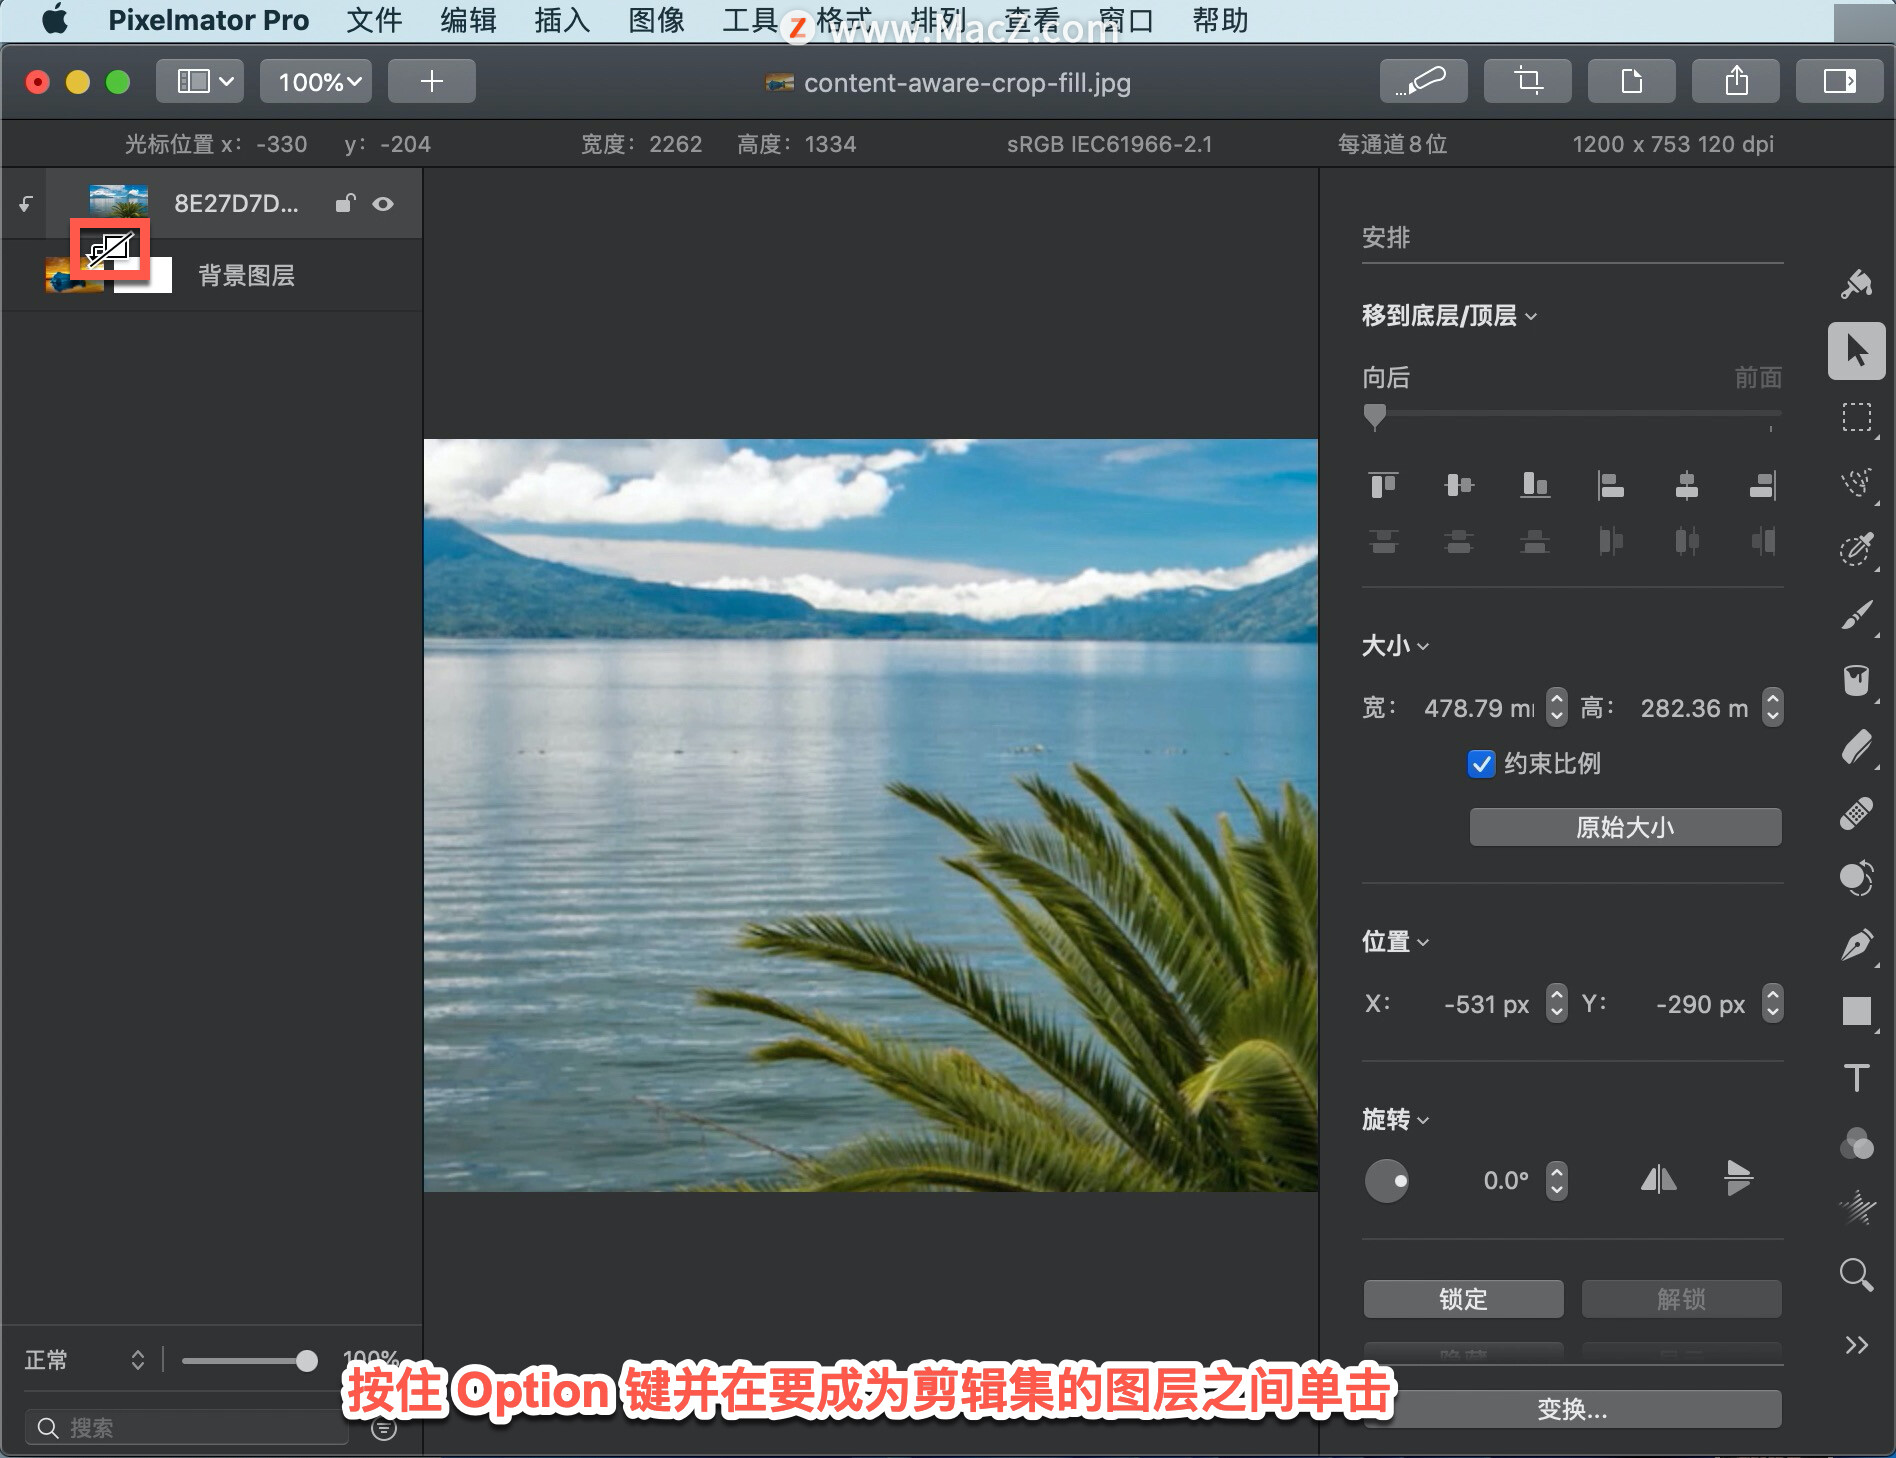Click the layer 搜索 search field
The image size is (1896, 1458).
[187, 1427]
